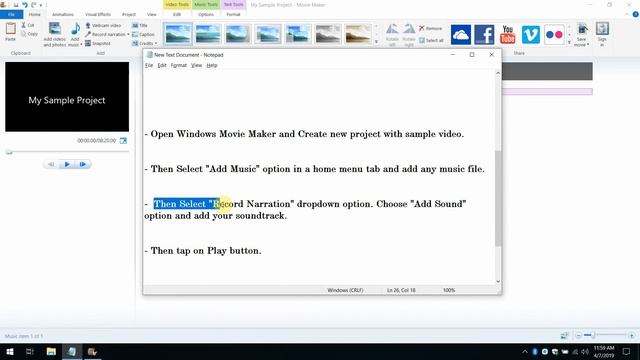The width and height of the screenshot is (640, 360).
Task: Open the Music Tools Options tab
Action: (206, 14)
